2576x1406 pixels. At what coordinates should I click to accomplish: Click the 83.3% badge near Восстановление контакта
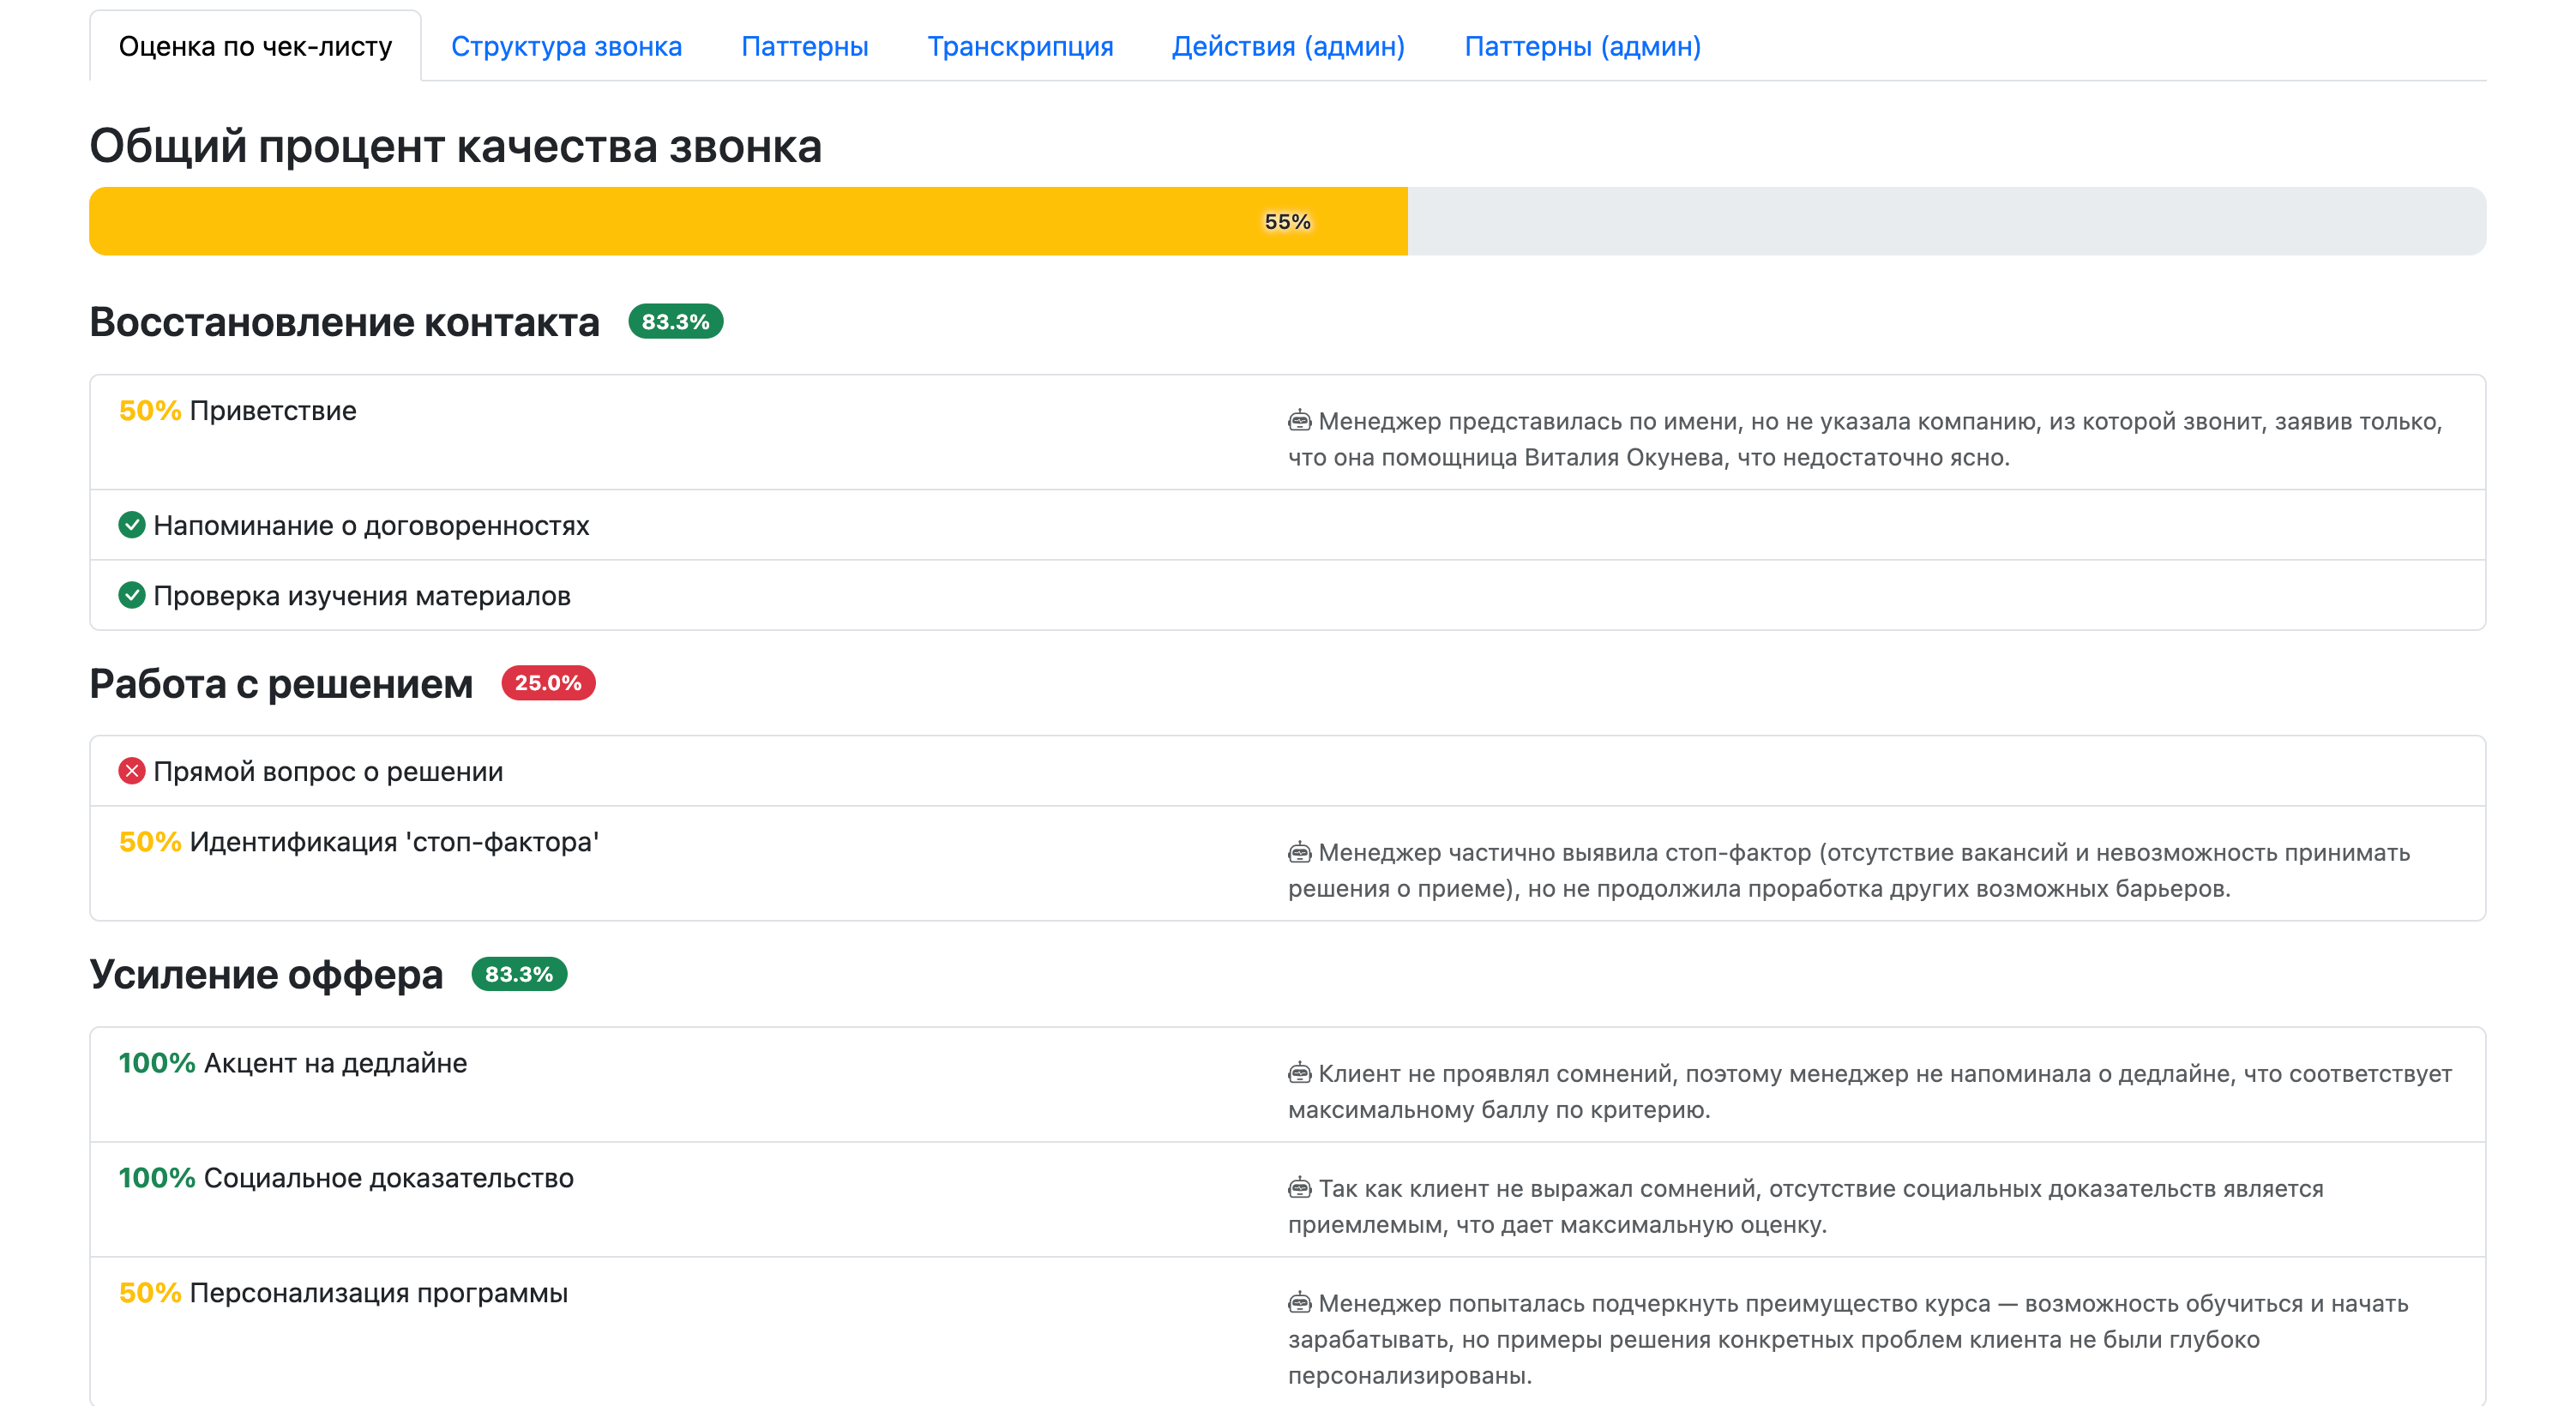click(x=675, y=322)
